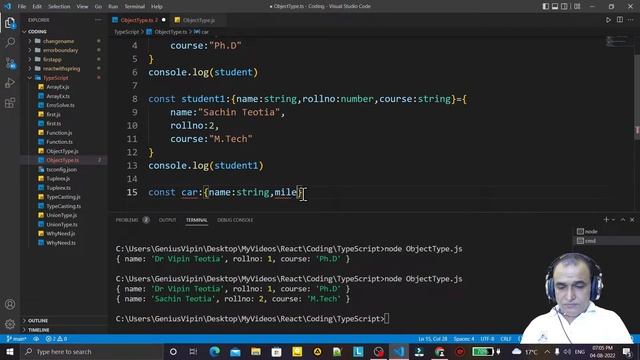This screenshot has height=360, width=640.
Task: Expand the errorboundary folder
Action: click(x=60, y=50)
